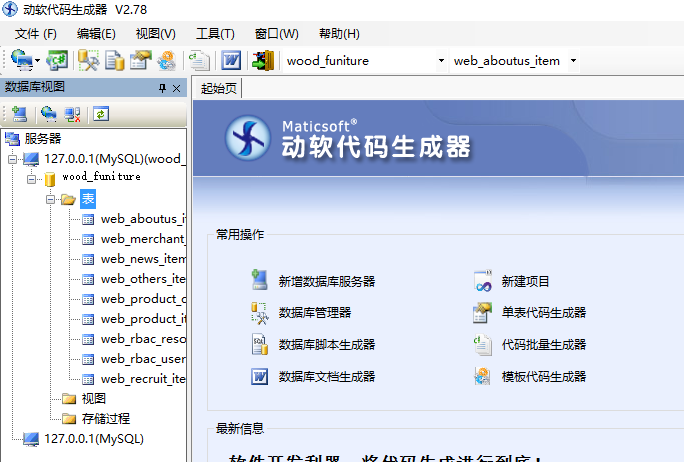684x462 pixels.
Task: Click the 数据库管理器 link
Action: (x=315, y=312)
